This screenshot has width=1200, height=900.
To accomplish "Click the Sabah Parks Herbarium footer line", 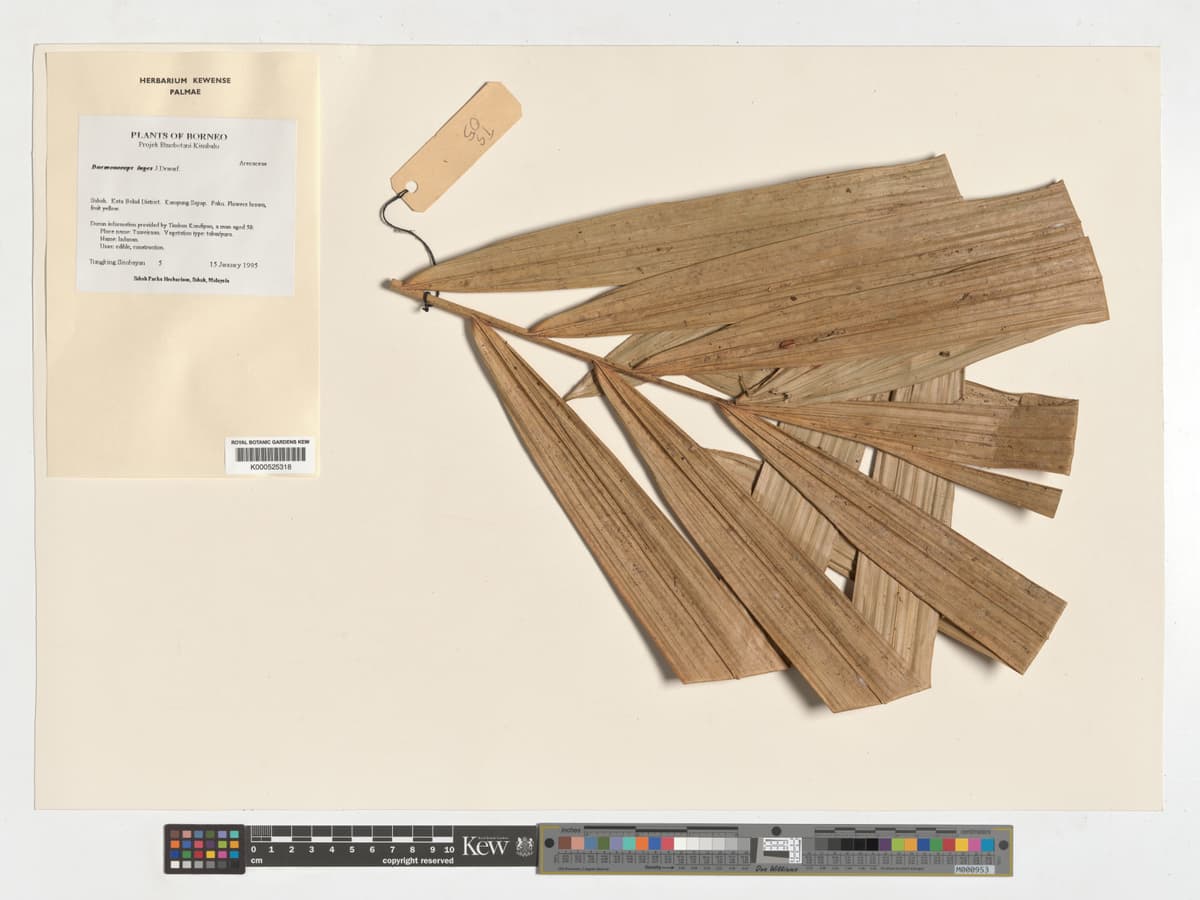I will pyautogui.click(x=182, y=281).
